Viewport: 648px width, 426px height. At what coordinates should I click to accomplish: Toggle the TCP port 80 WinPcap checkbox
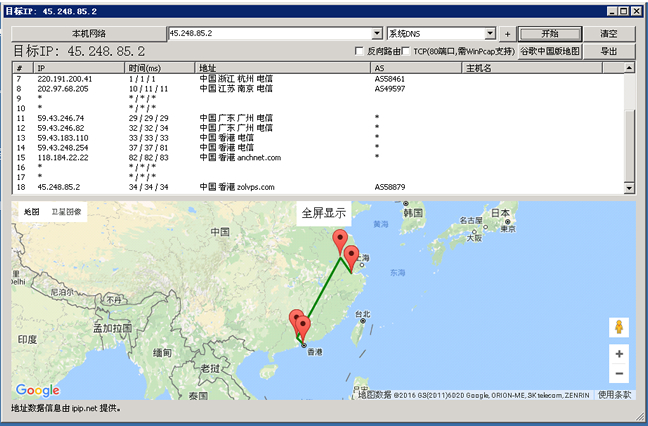[x=405, y=51]
